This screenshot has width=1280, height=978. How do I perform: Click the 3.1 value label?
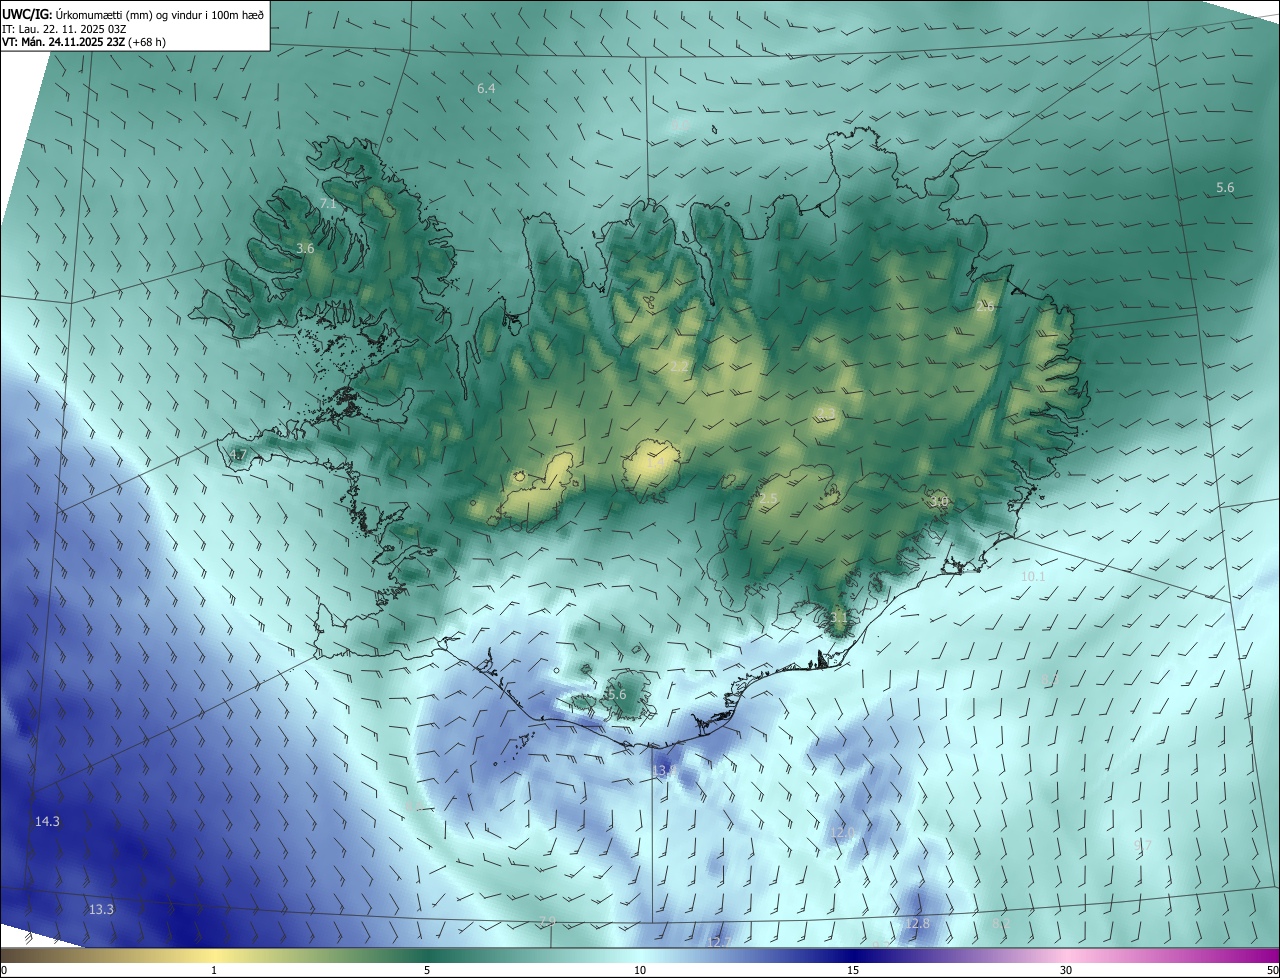click(838, 619)
